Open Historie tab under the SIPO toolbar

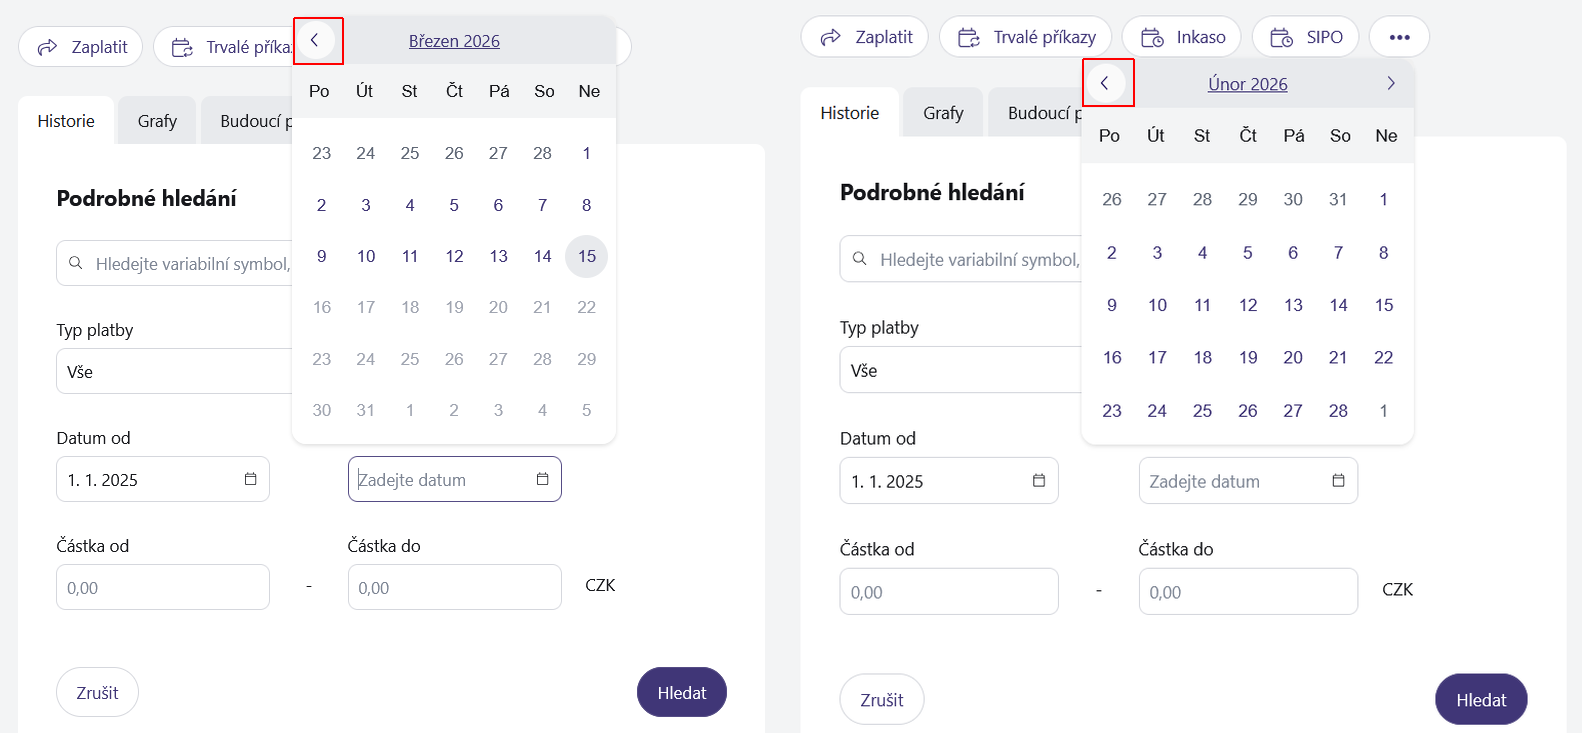tap(849, 113)
